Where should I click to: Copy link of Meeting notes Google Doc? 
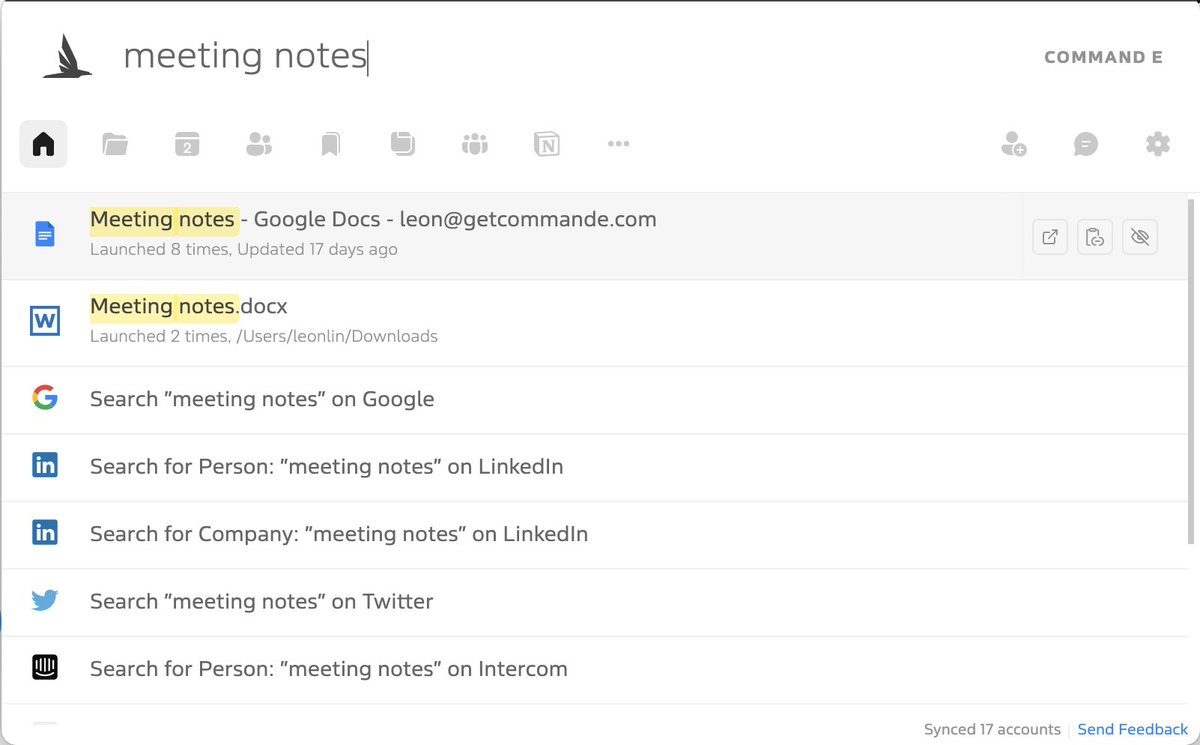tap(1095, 237)
